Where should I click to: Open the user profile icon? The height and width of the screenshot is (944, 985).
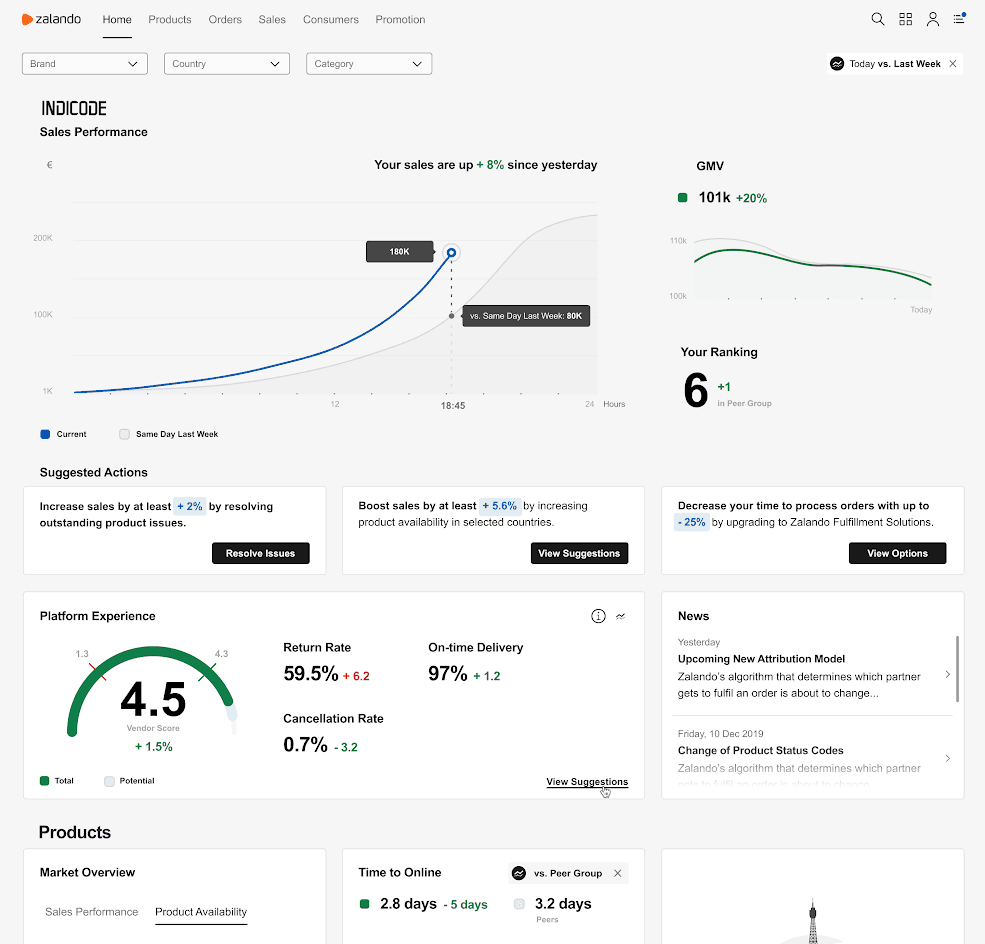932,19
